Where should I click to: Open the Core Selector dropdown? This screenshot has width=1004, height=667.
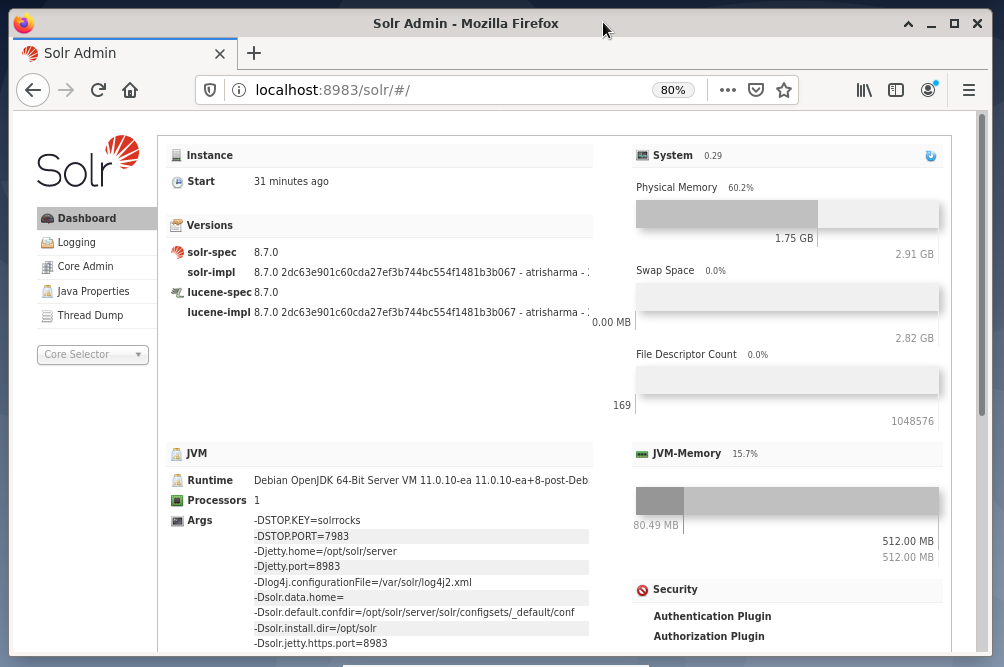tap(93, 355)
